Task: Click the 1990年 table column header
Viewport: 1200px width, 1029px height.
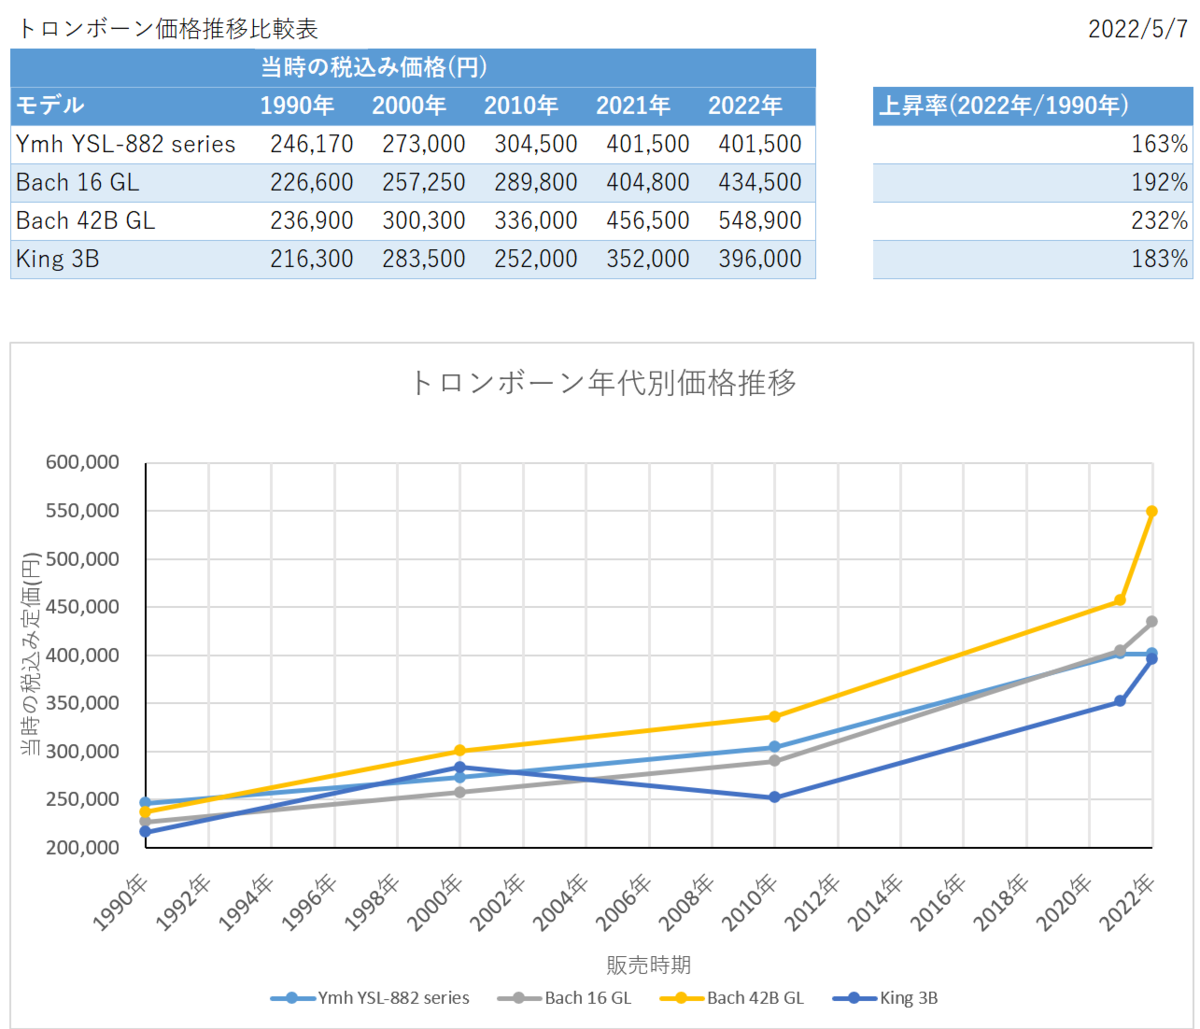Action: click(x=298, y=105)
